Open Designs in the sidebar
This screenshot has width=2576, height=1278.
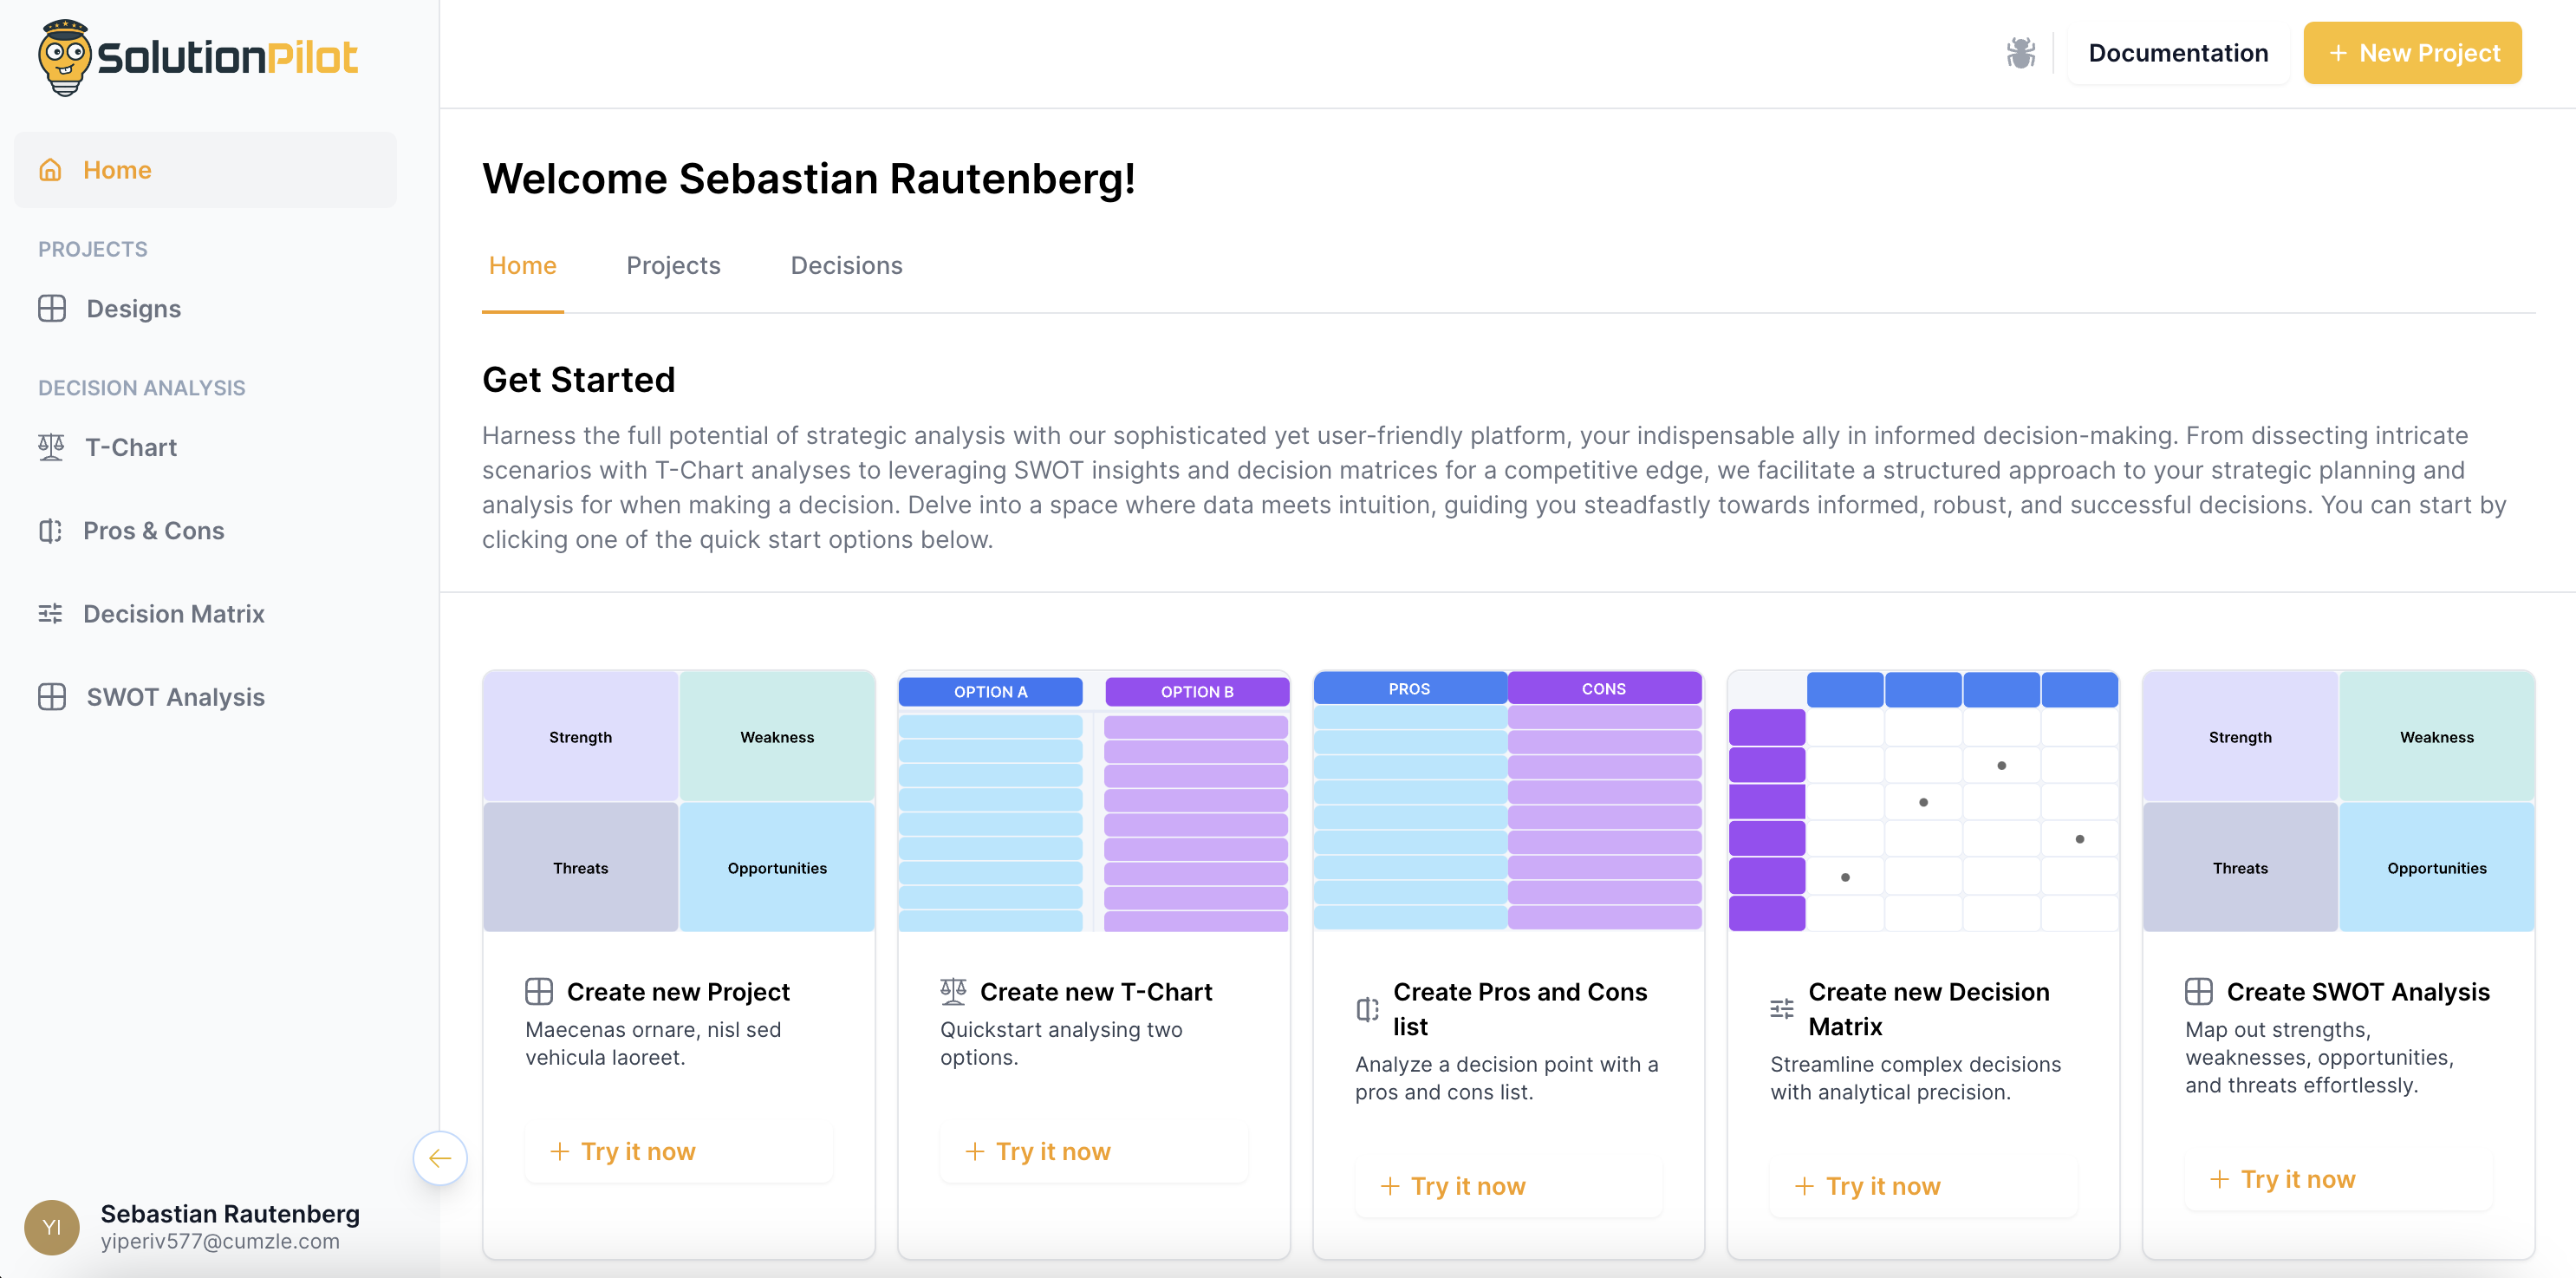click(133, 309)
